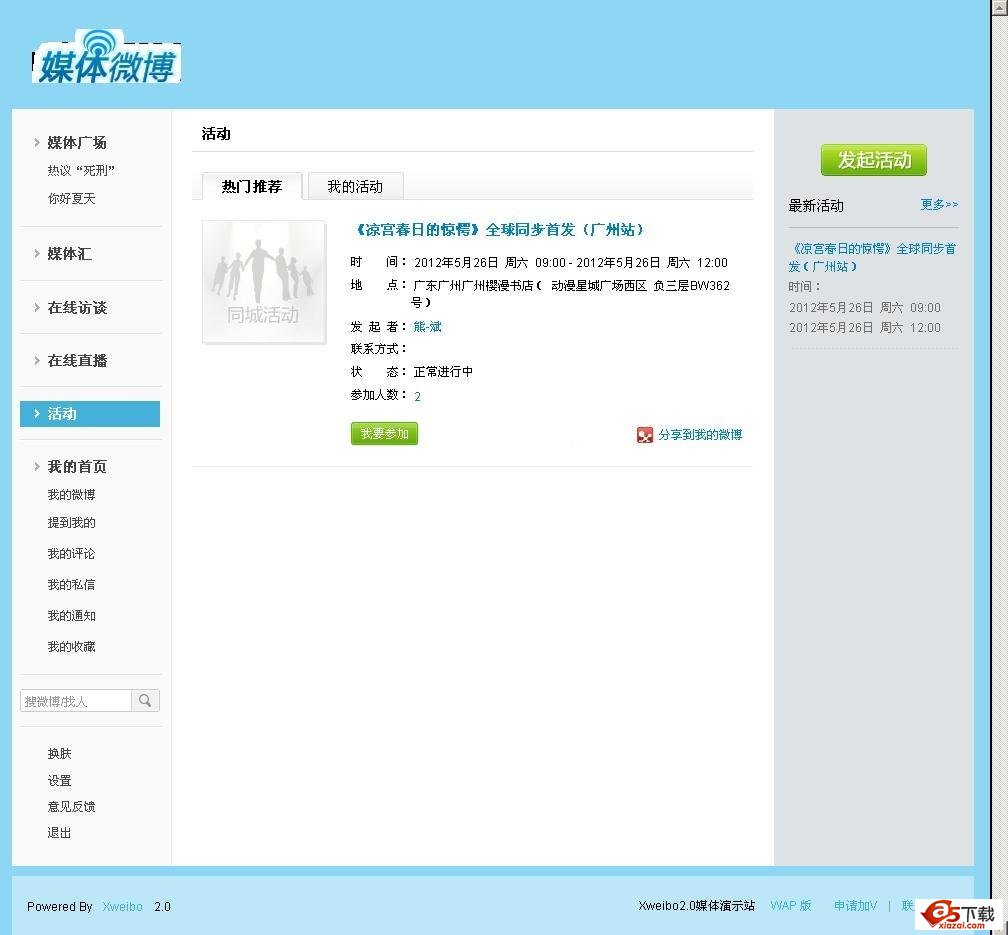Open WAP 版 footer link
The height and width of the screenshot is (935, 1008).
pos(791,905)
